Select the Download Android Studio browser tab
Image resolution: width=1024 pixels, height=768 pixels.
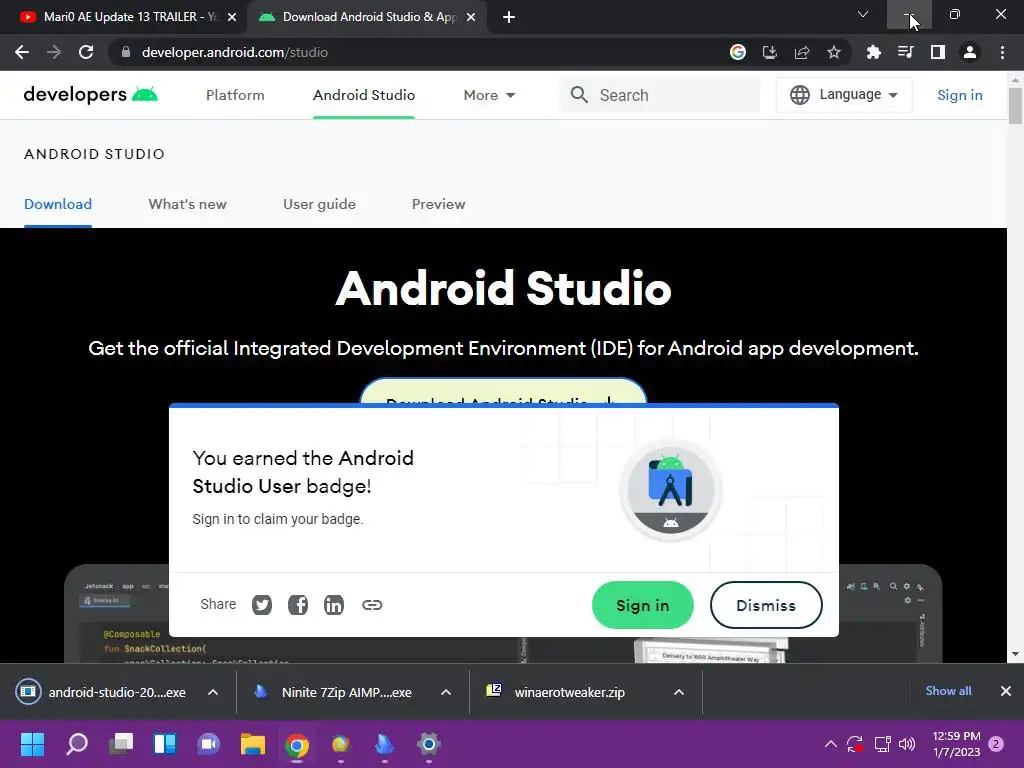pos(366,17)
